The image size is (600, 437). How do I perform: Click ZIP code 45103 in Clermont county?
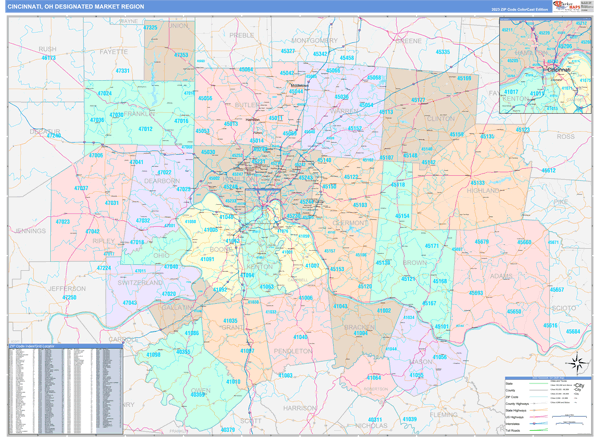[360, 205]
